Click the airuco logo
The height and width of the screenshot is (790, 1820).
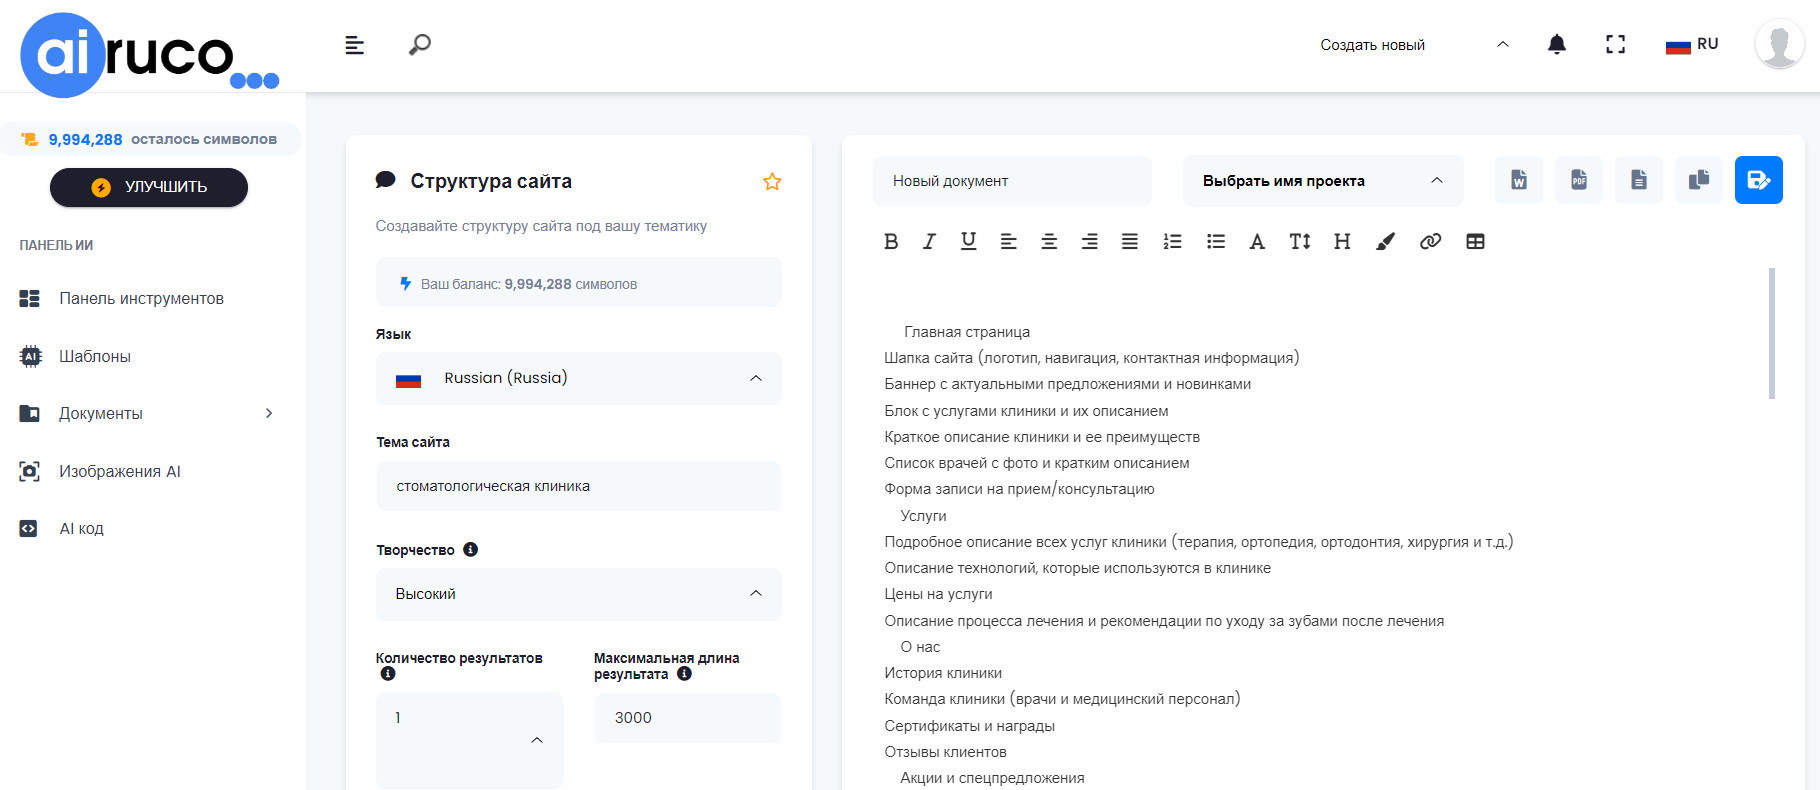pyautogui.click(x=149, y=54)
